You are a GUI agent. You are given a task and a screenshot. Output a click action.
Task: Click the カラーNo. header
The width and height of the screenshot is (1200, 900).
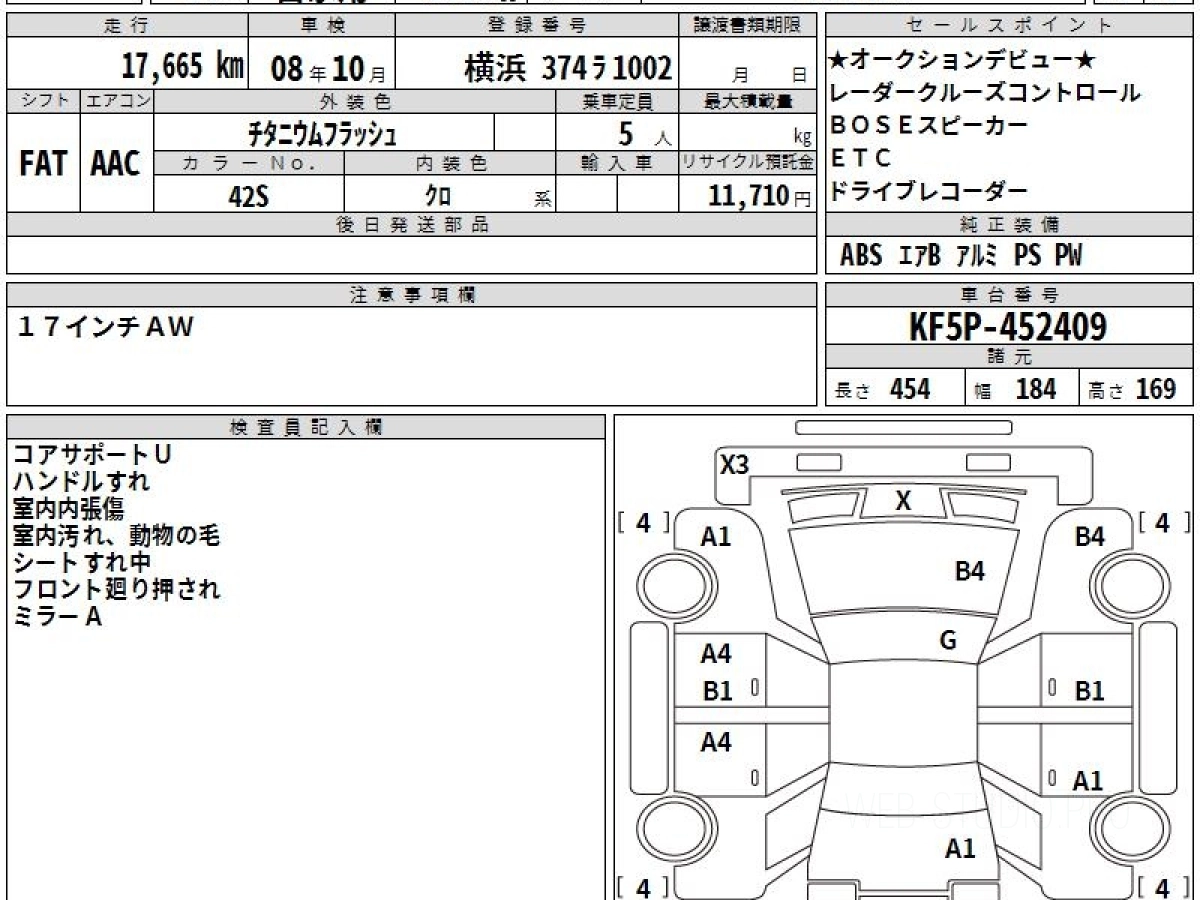pos(249,164)
